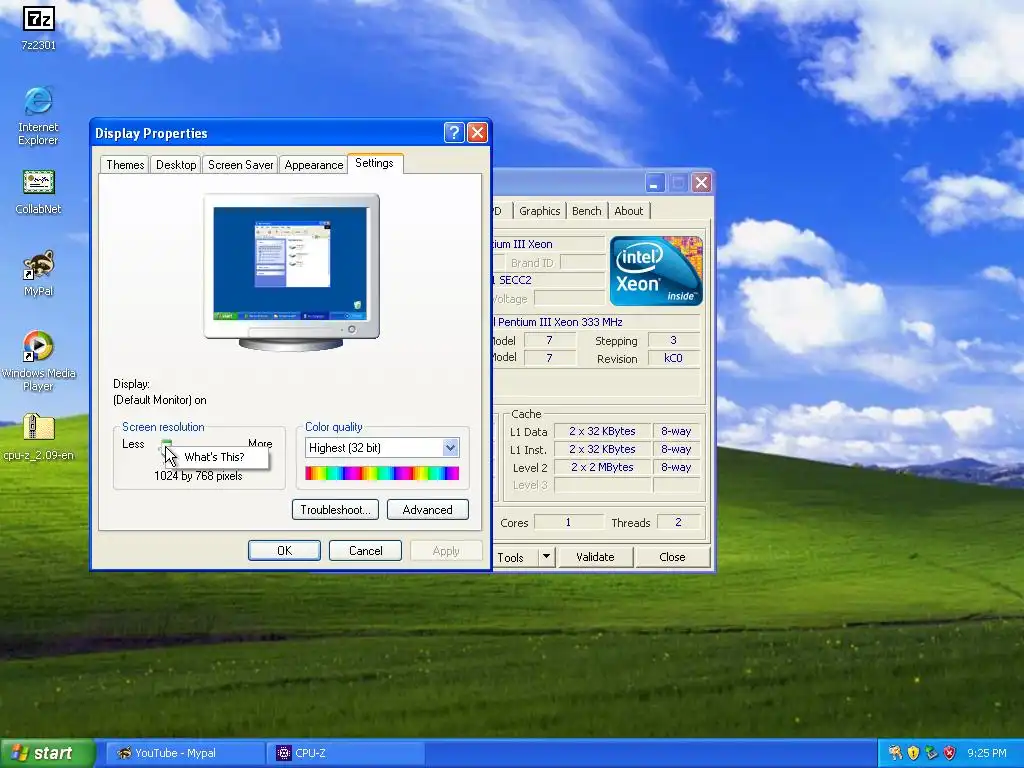Screen dimensions: 1024x768
Task: Click the L1 Inst. 2 x 32 KBytes field
Action: click(602, 449)
